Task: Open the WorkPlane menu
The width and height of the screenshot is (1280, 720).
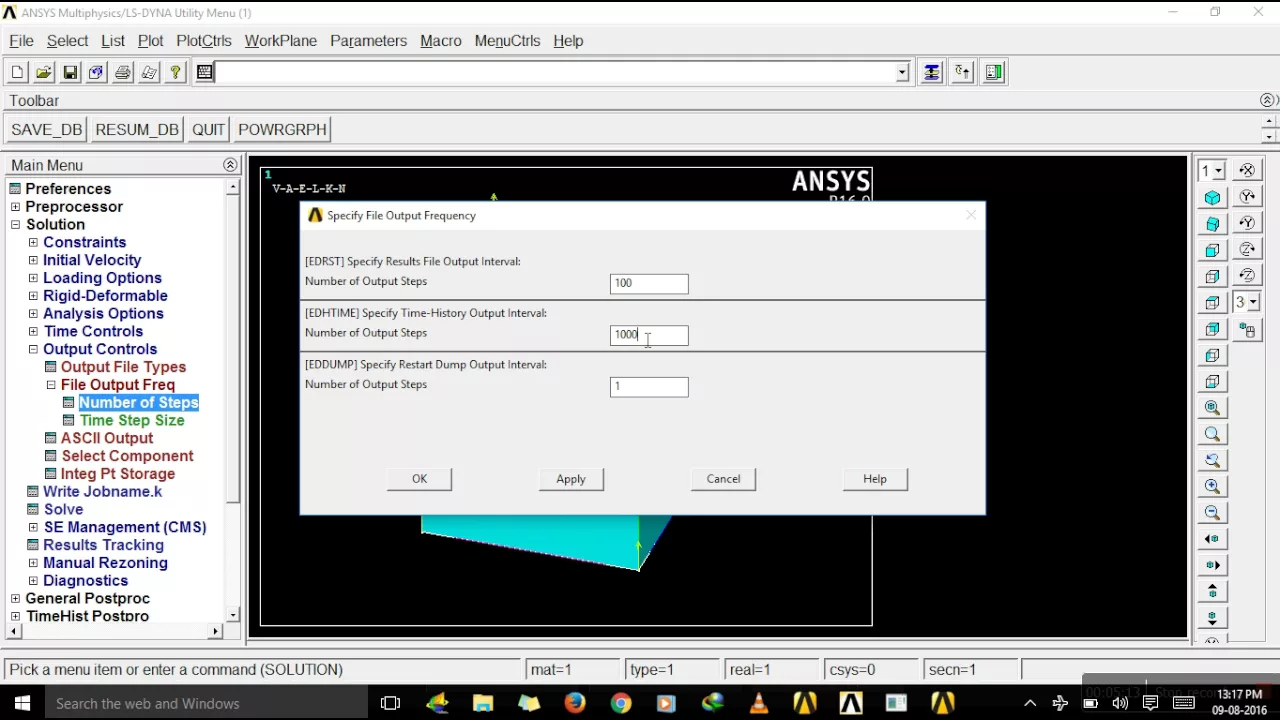Action: pyautogui.click(x=281, y=41)
